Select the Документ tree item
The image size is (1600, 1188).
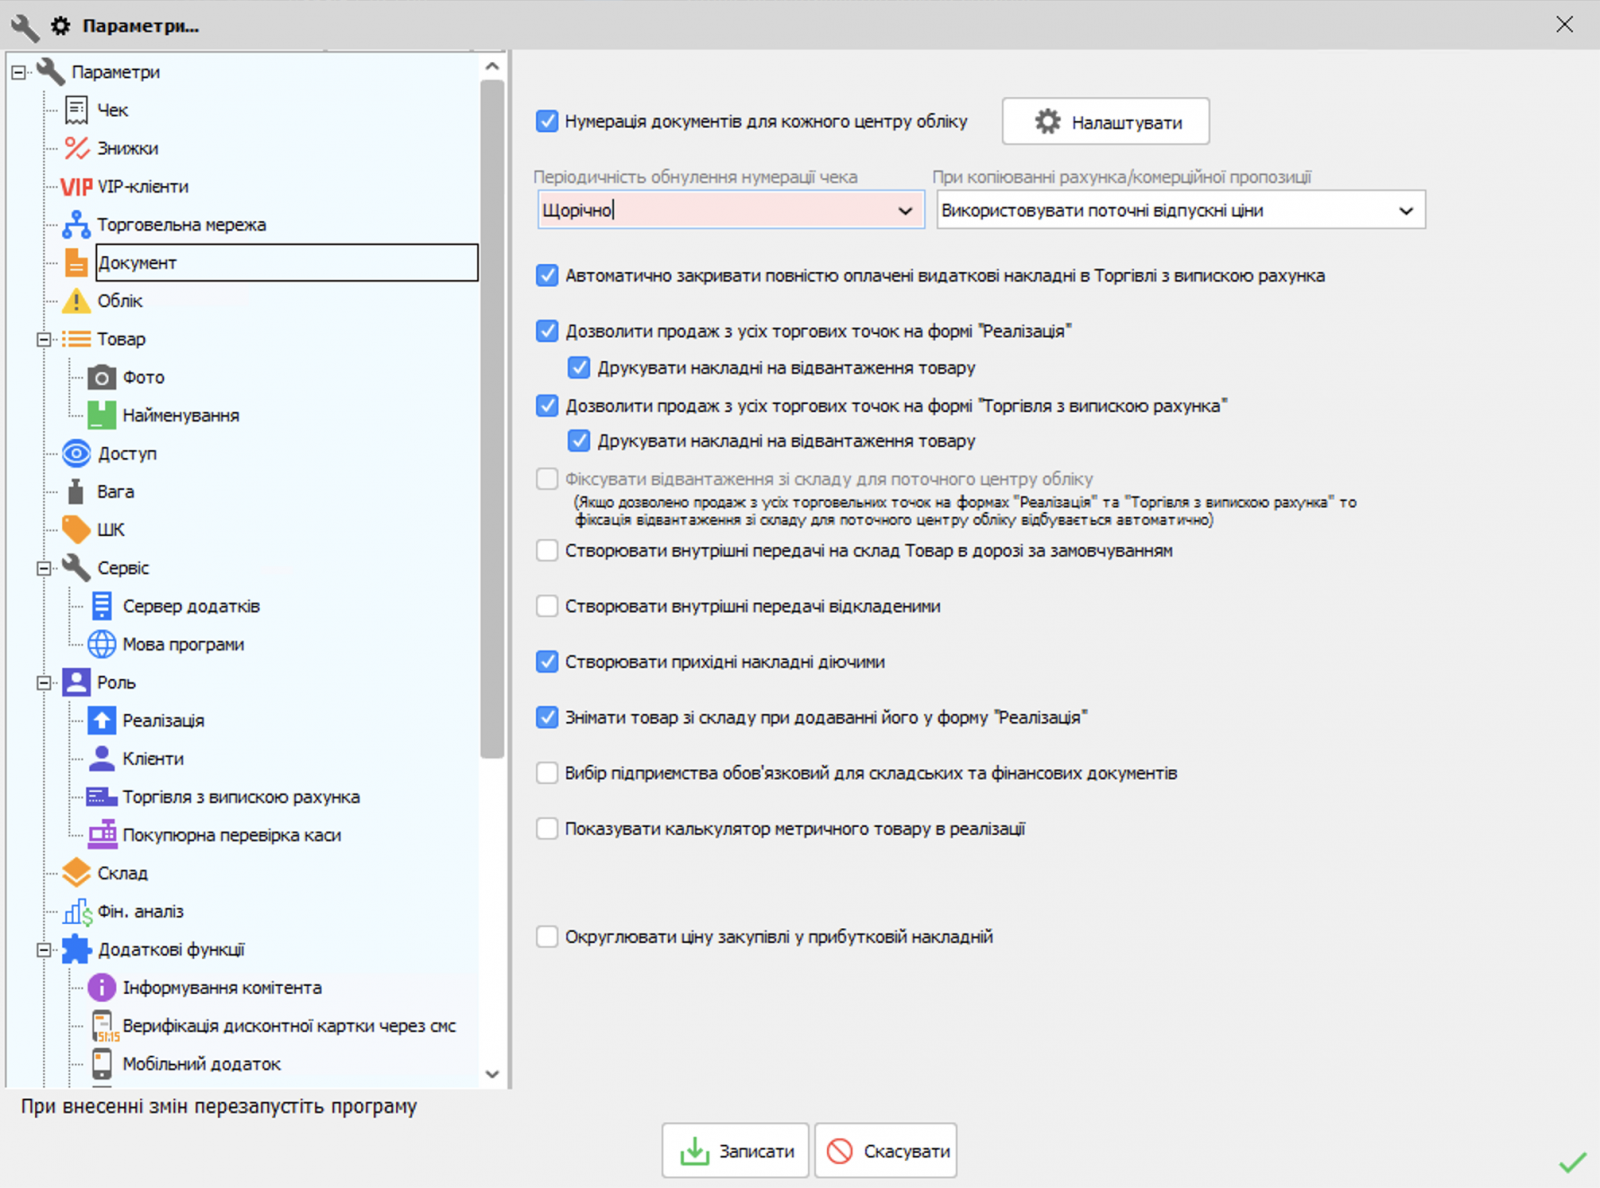pyautogui.click(x=287, y=263)
